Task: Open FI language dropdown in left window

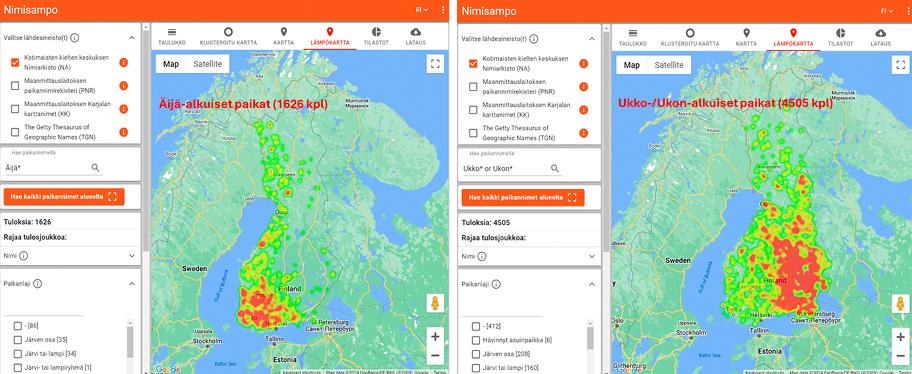Action: 422,10
